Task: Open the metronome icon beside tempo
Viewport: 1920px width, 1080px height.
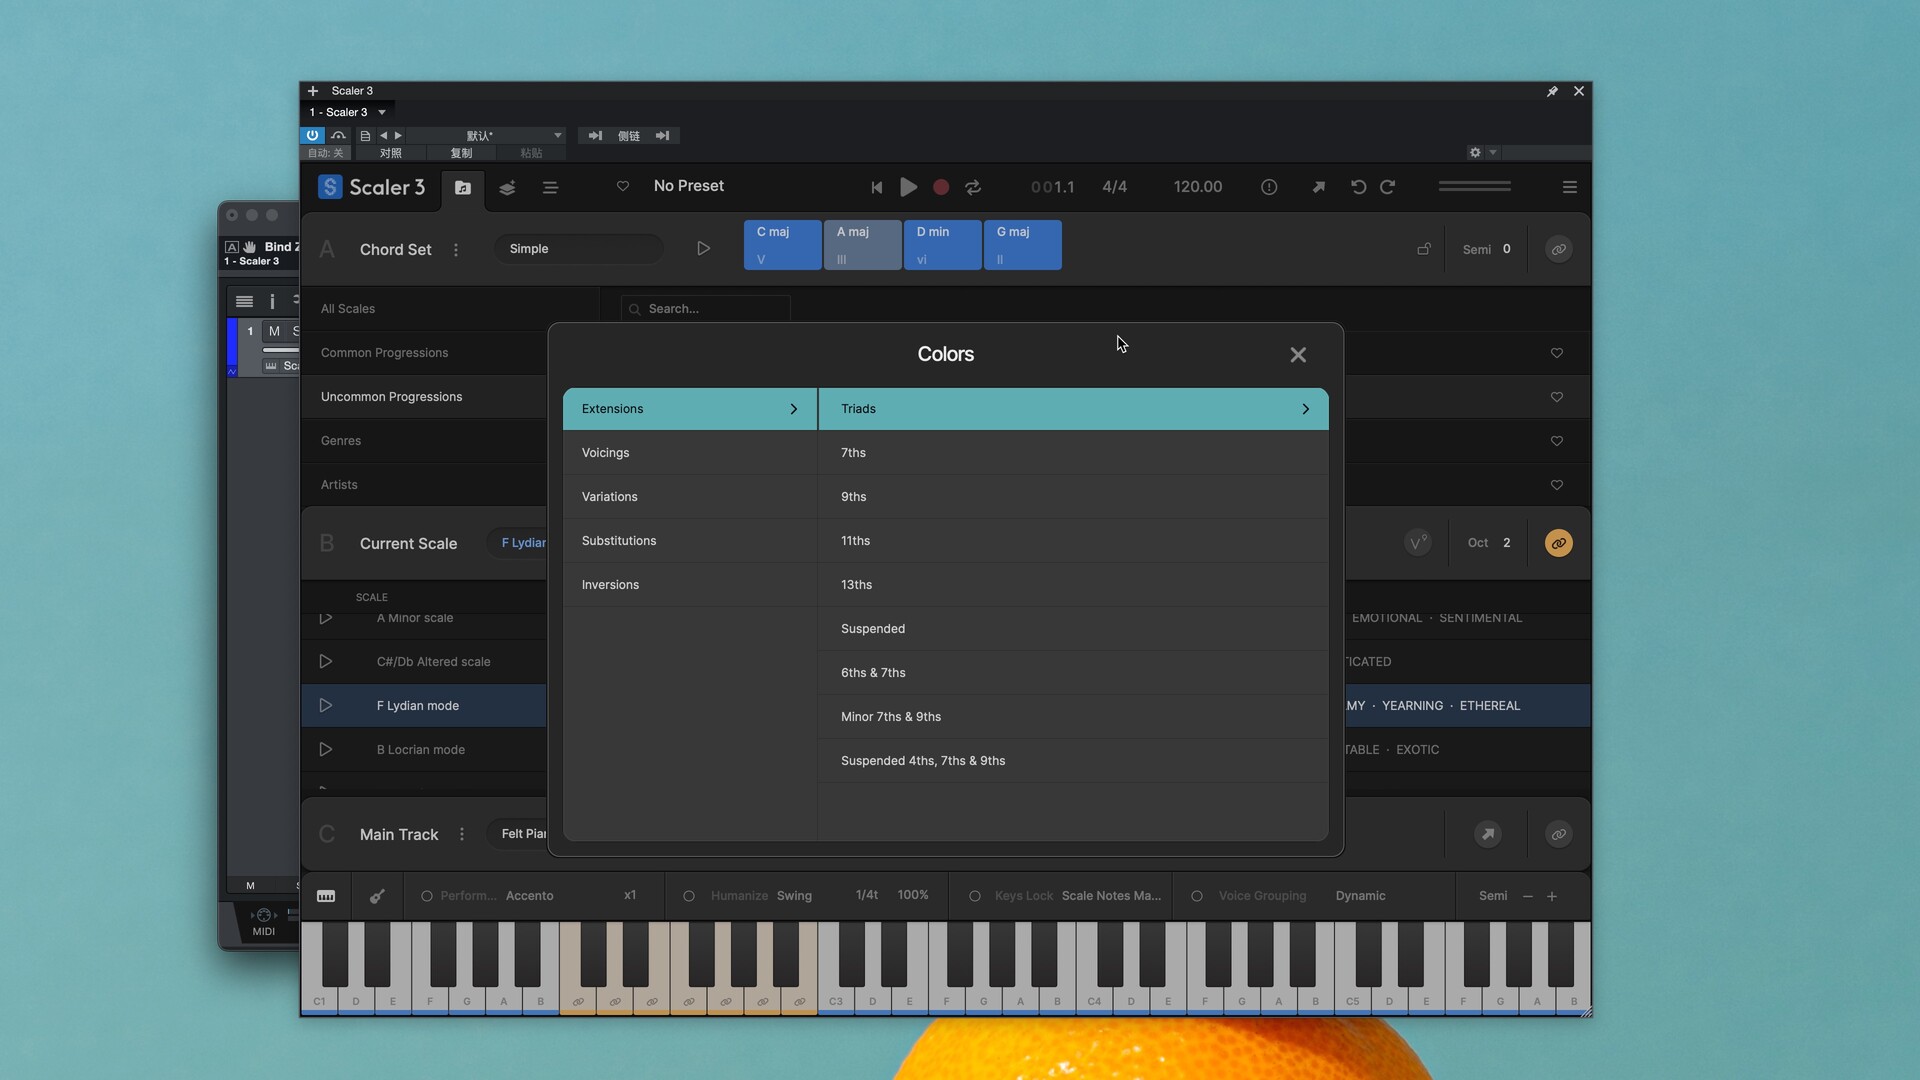Action: pyautogui.click(x=1269, y=187)
